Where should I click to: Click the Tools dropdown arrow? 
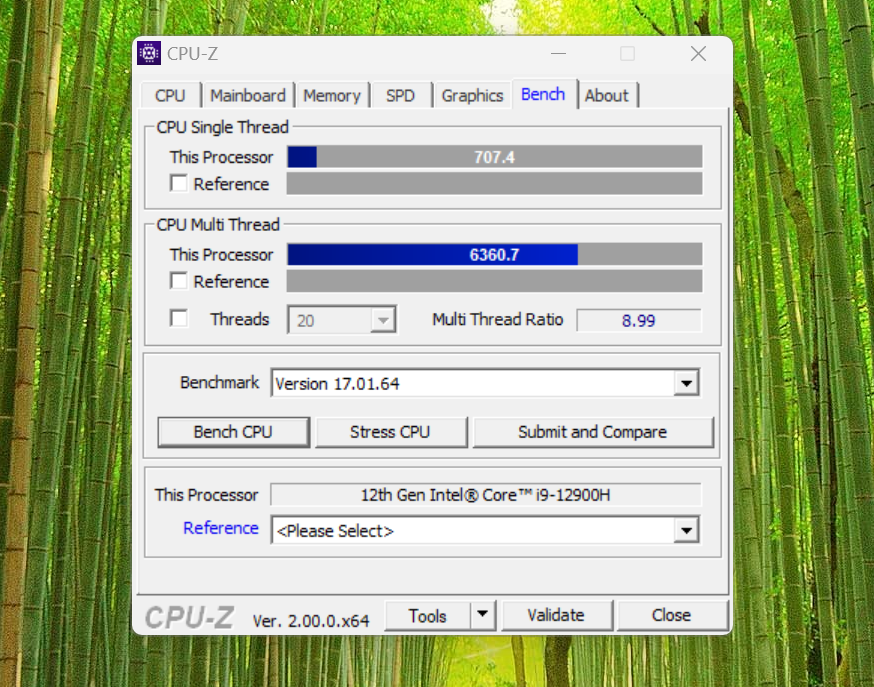pyautogui.click(x=483, y=615)
